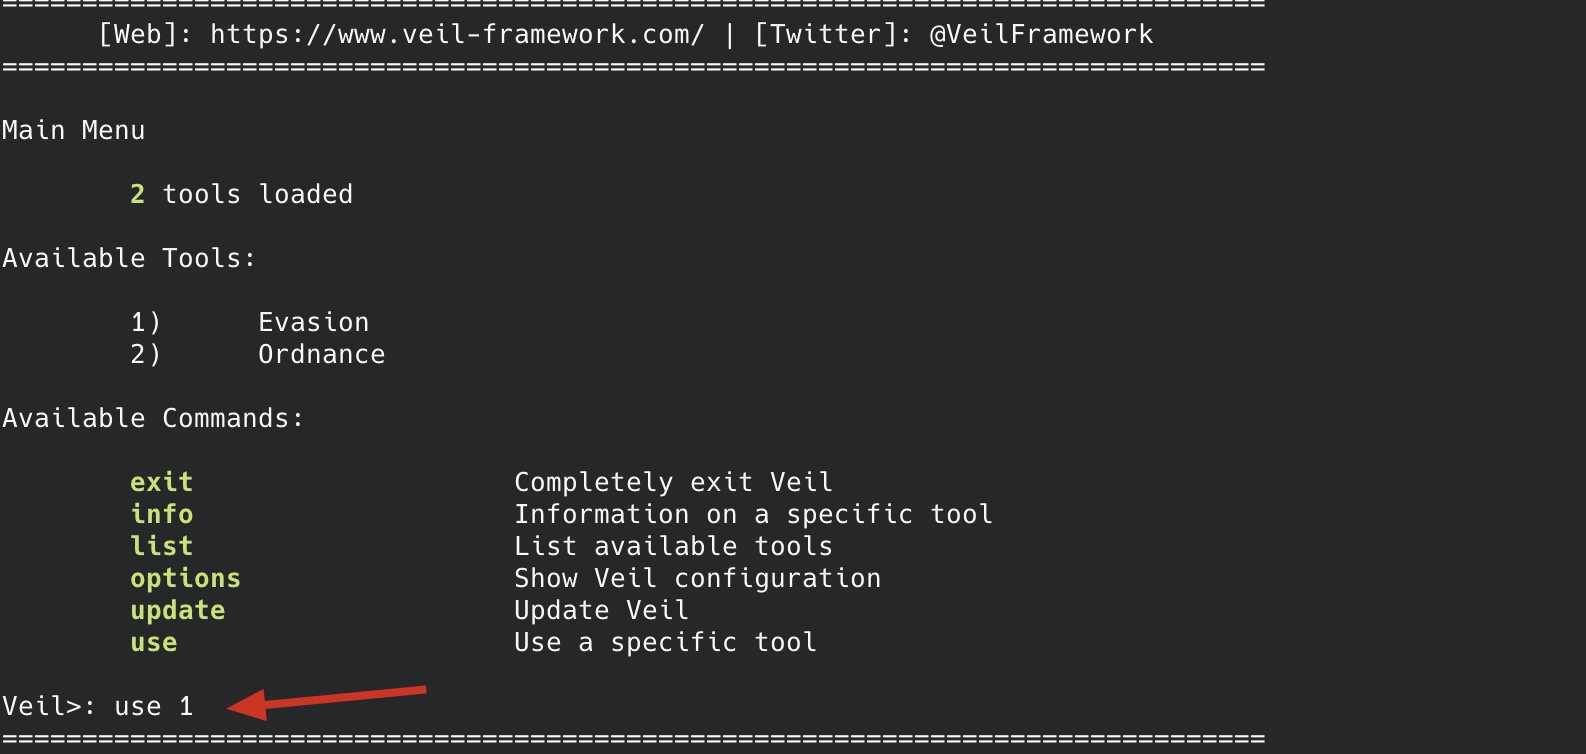The image size is (1586, 754).
Task: Click the @VeilFramework Twitter handle
Action: (1041, 34)
